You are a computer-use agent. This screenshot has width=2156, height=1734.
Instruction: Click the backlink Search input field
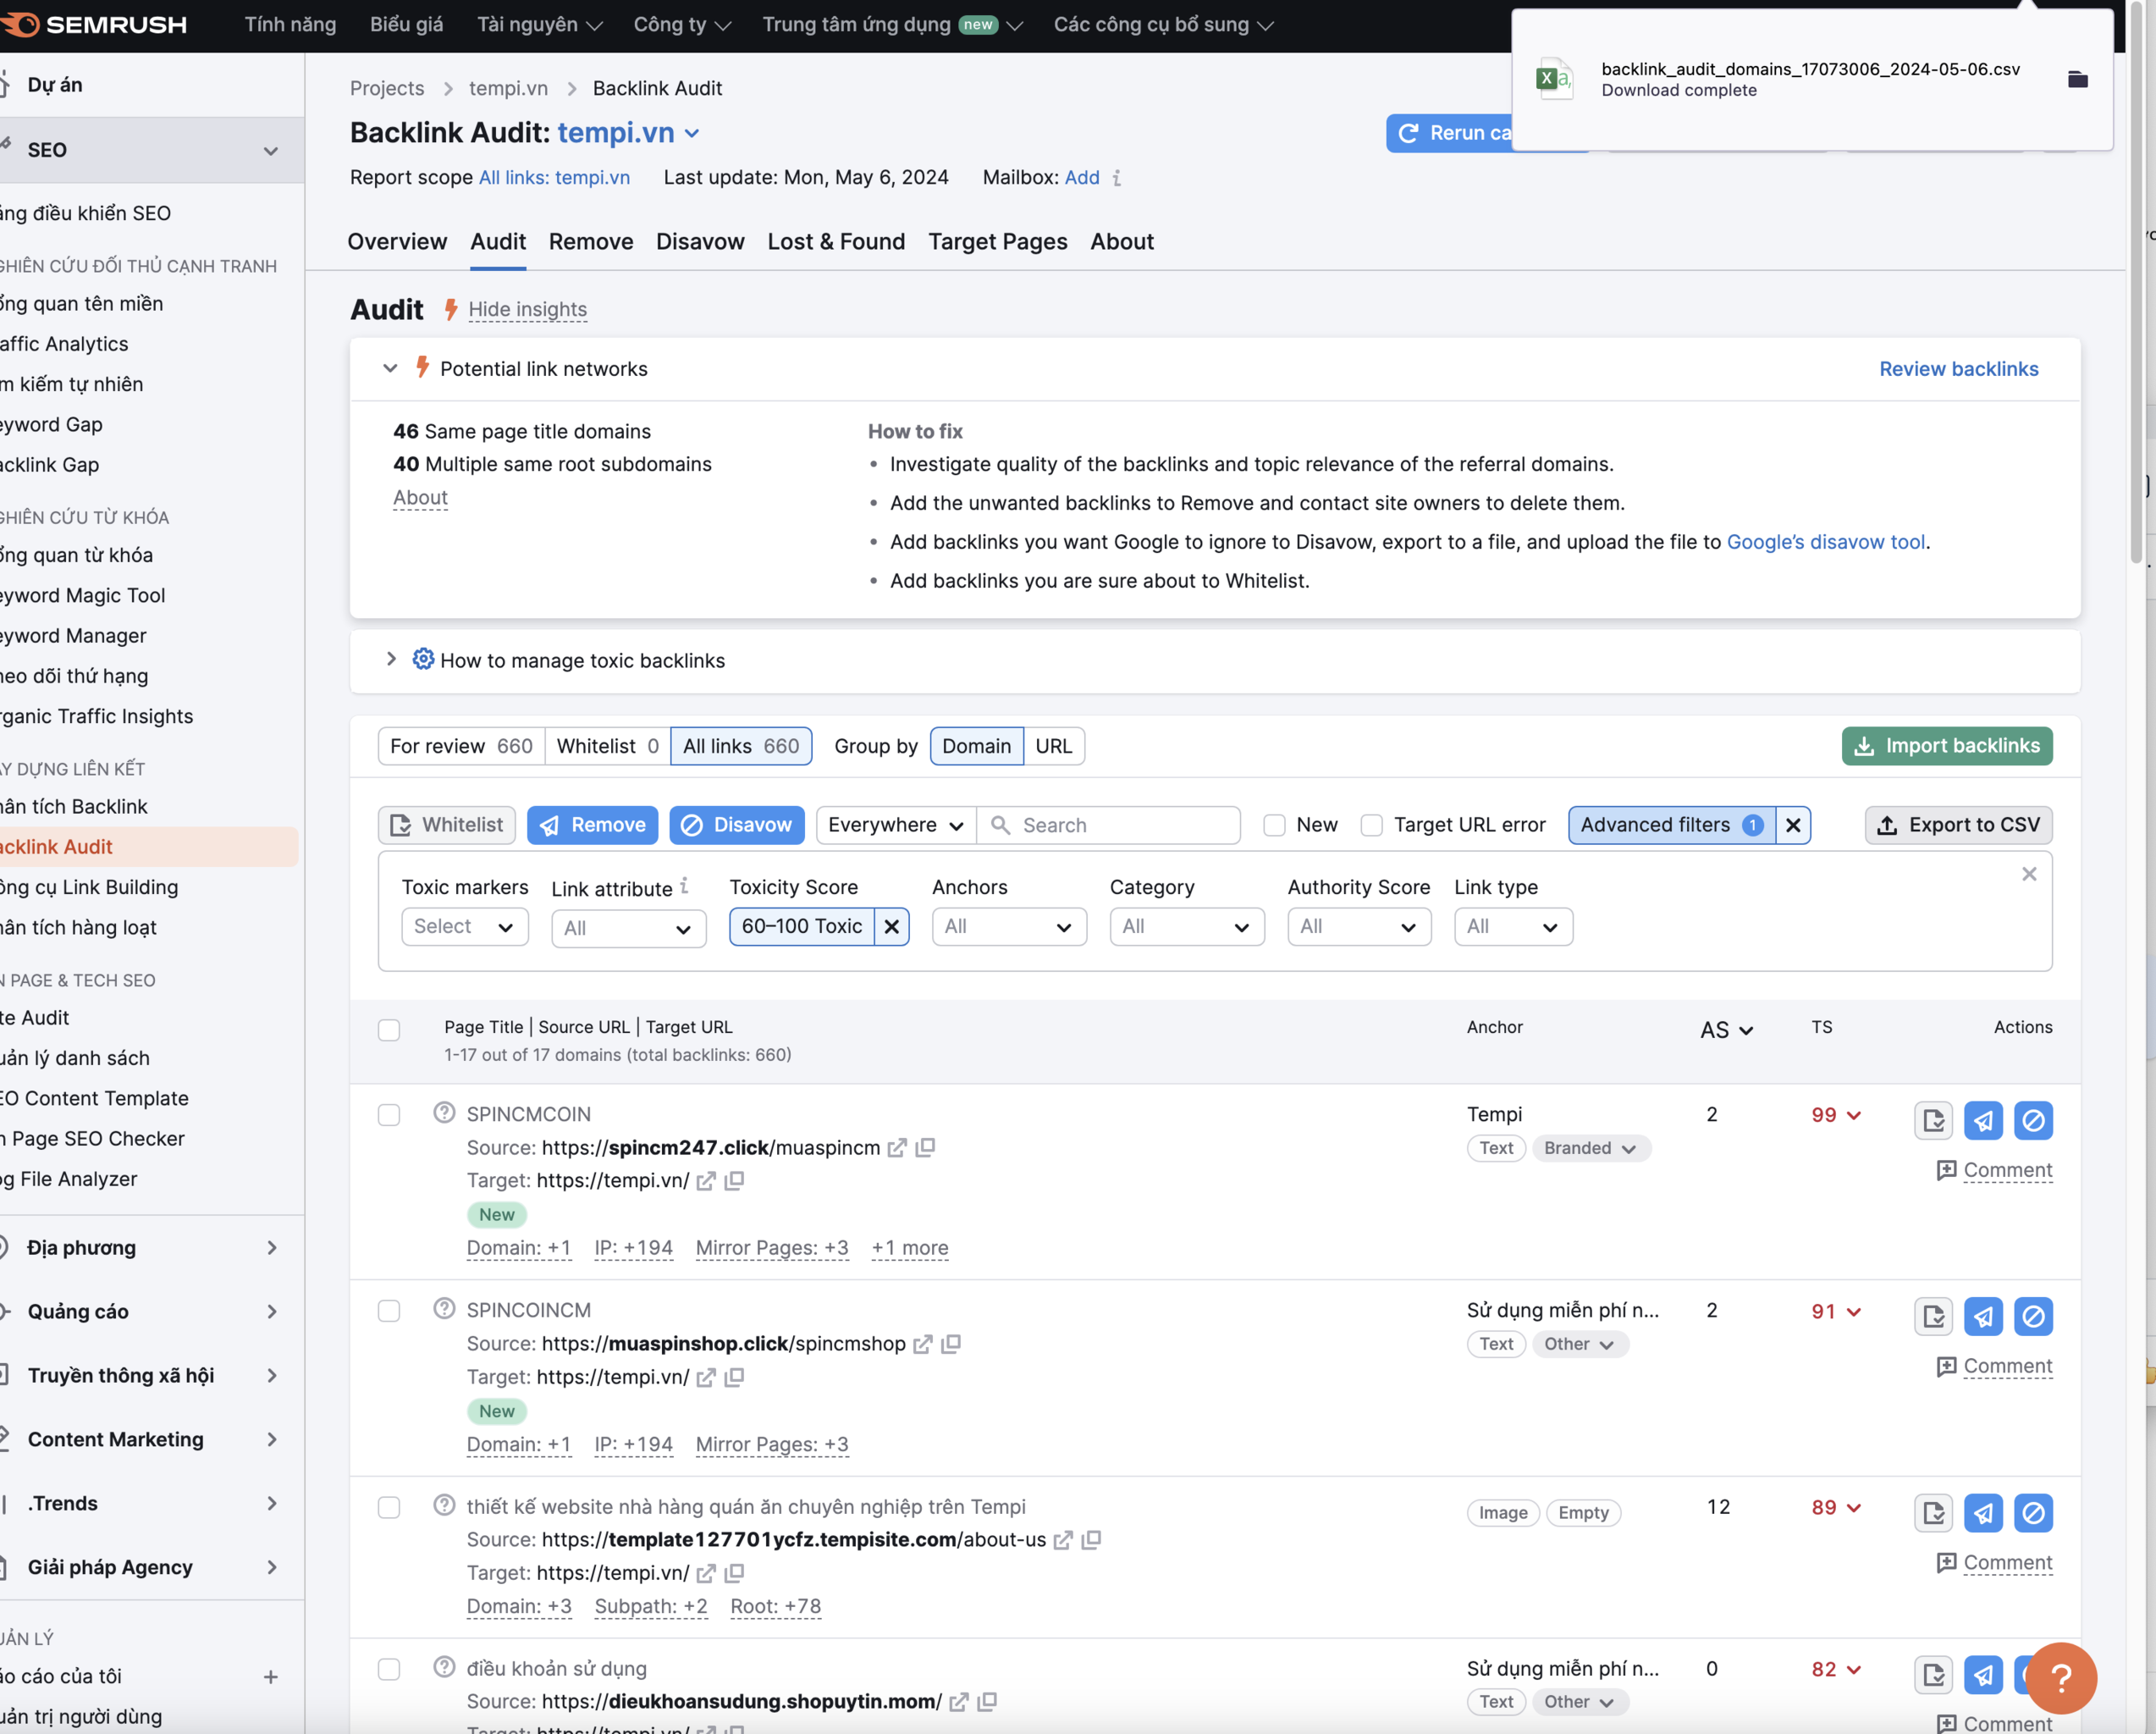(1108, 825)
